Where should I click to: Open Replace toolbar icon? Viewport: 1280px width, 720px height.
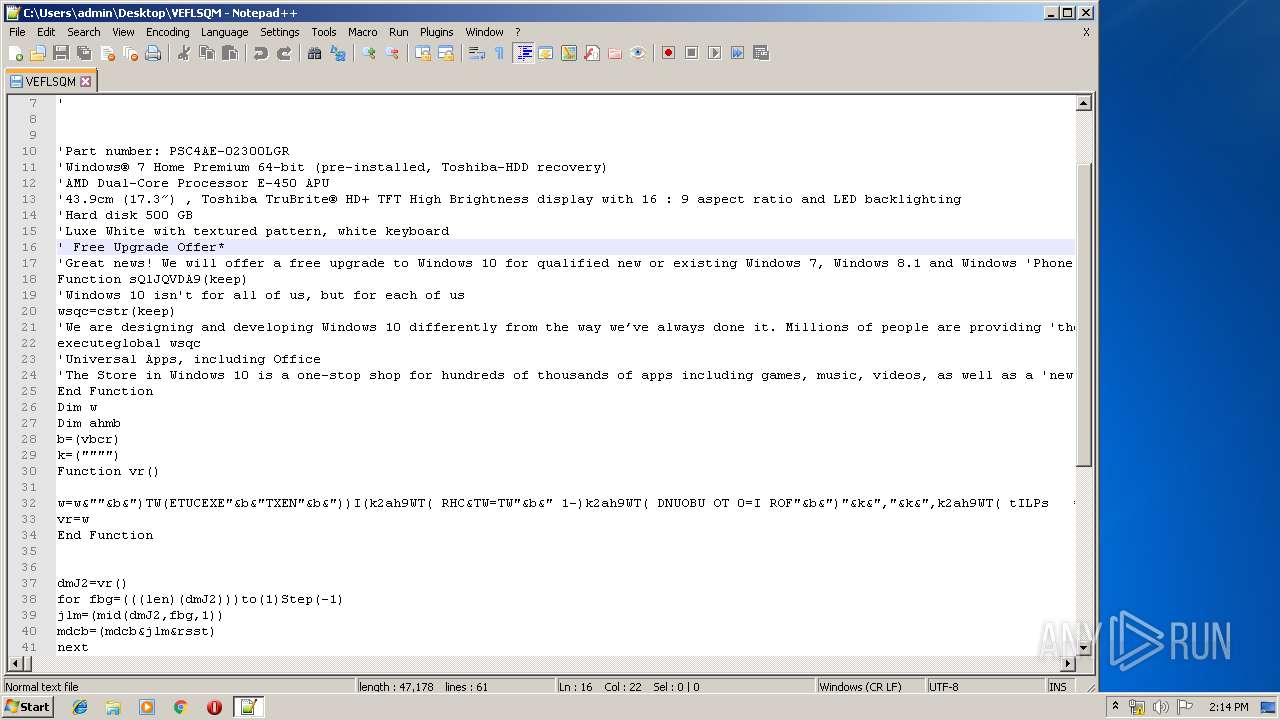click(x=338, y=53)
